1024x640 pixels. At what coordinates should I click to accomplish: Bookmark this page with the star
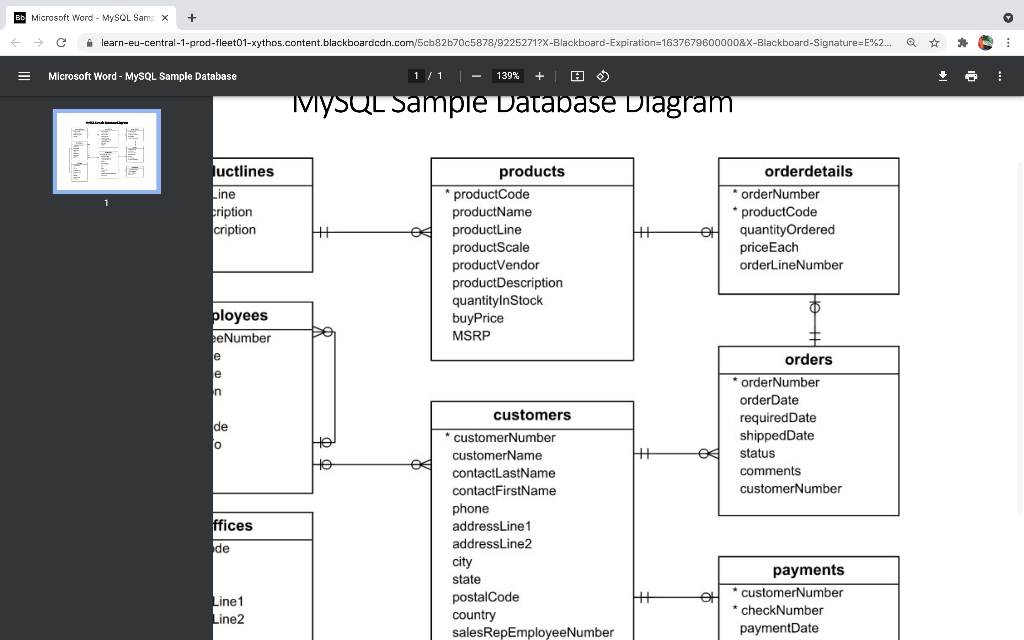point(931,43)
